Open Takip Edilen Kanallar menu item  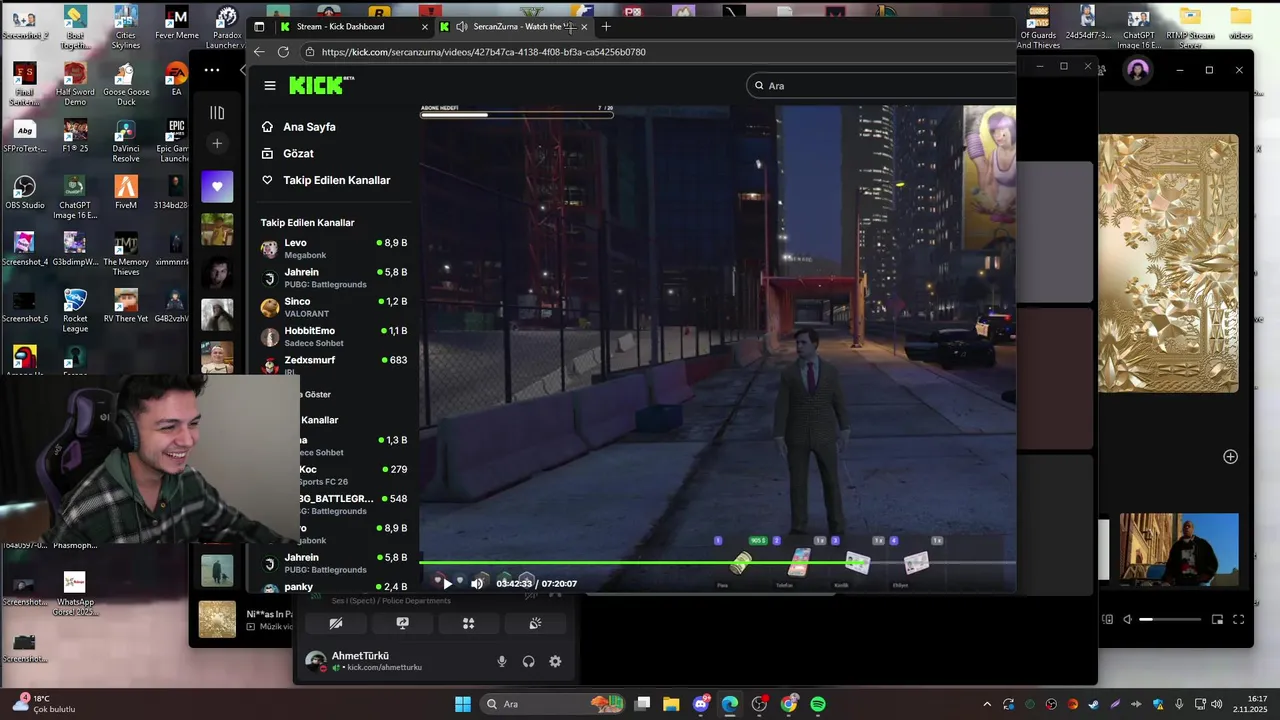click(x=325, y=180)
